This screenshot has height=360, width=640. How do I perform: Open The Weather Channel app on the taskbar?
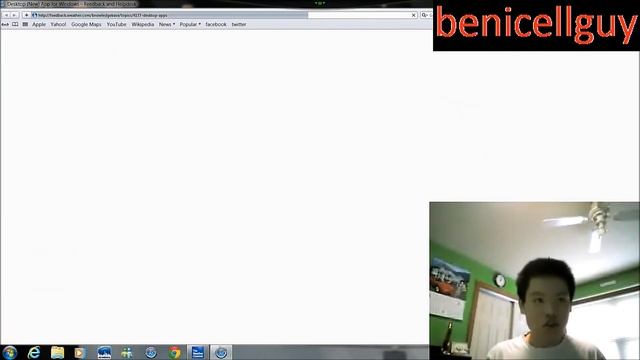(198, 353)
